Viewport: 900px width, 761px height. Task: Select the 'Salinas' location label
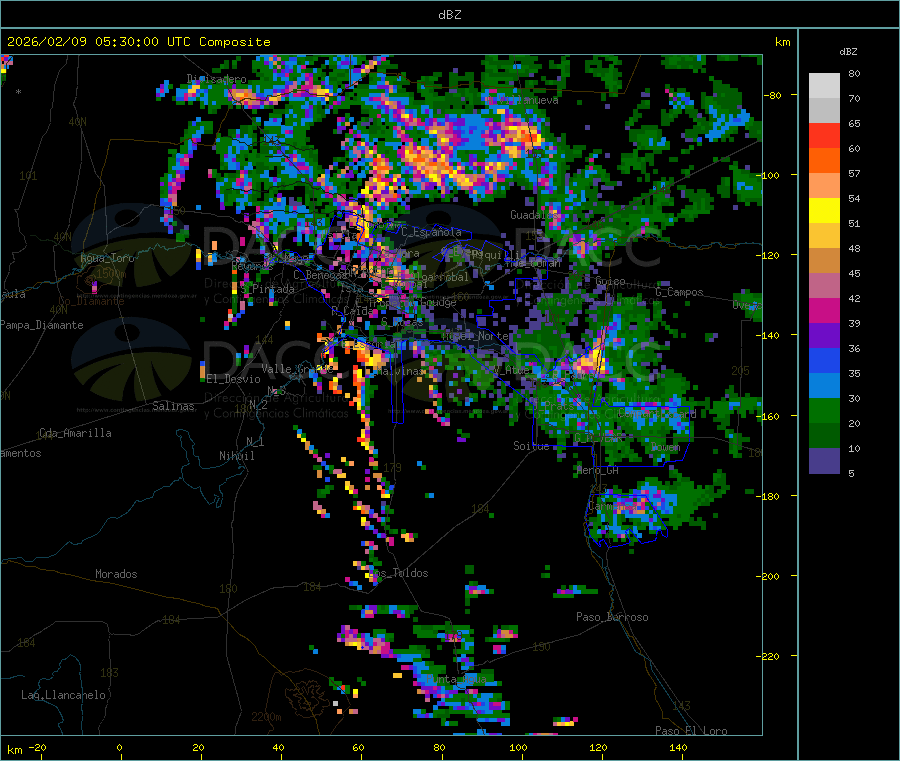click(173, 406)
